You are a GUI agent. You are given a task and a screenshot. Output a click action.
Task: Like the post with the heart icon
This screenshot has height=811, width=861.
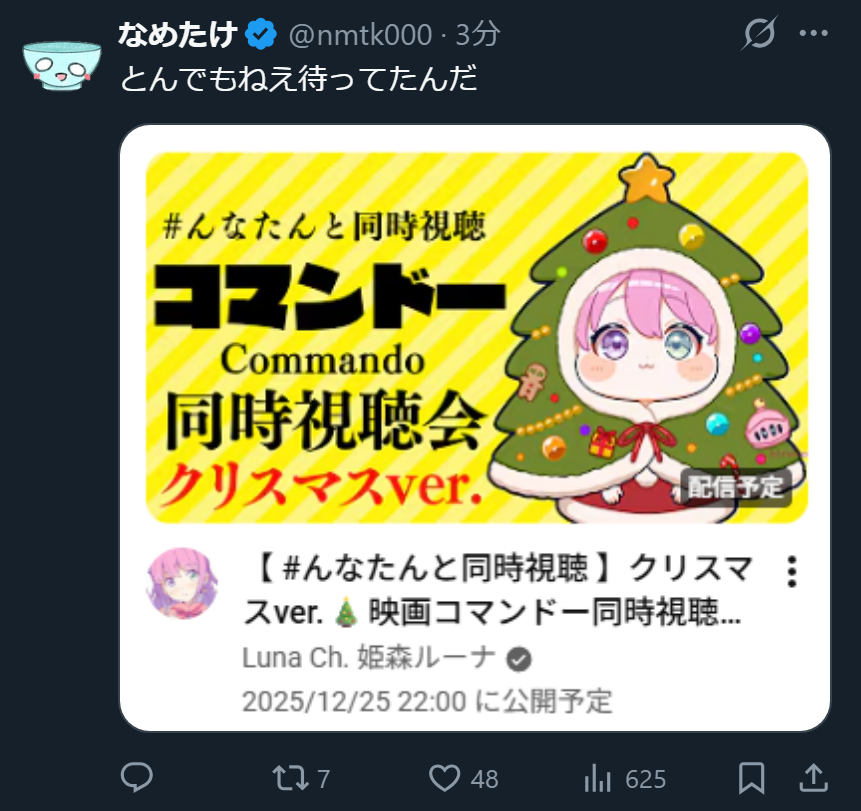[444, 778]
